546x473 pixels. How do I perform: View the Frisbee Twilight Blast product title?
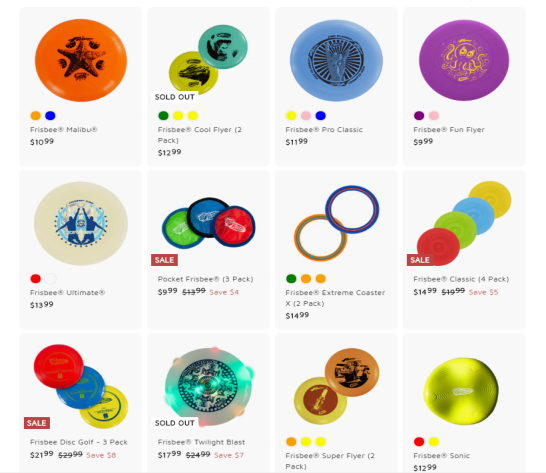201,442
